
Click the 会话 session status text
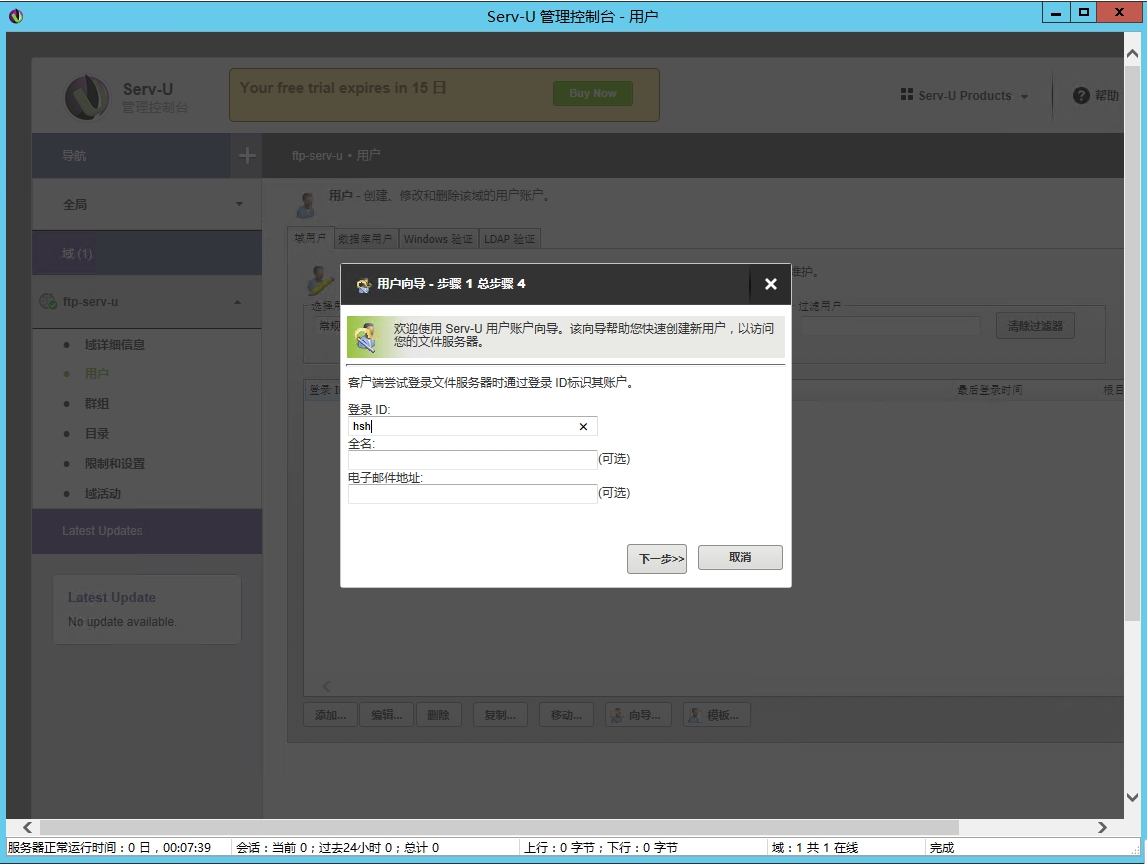[x=337, y=848]
